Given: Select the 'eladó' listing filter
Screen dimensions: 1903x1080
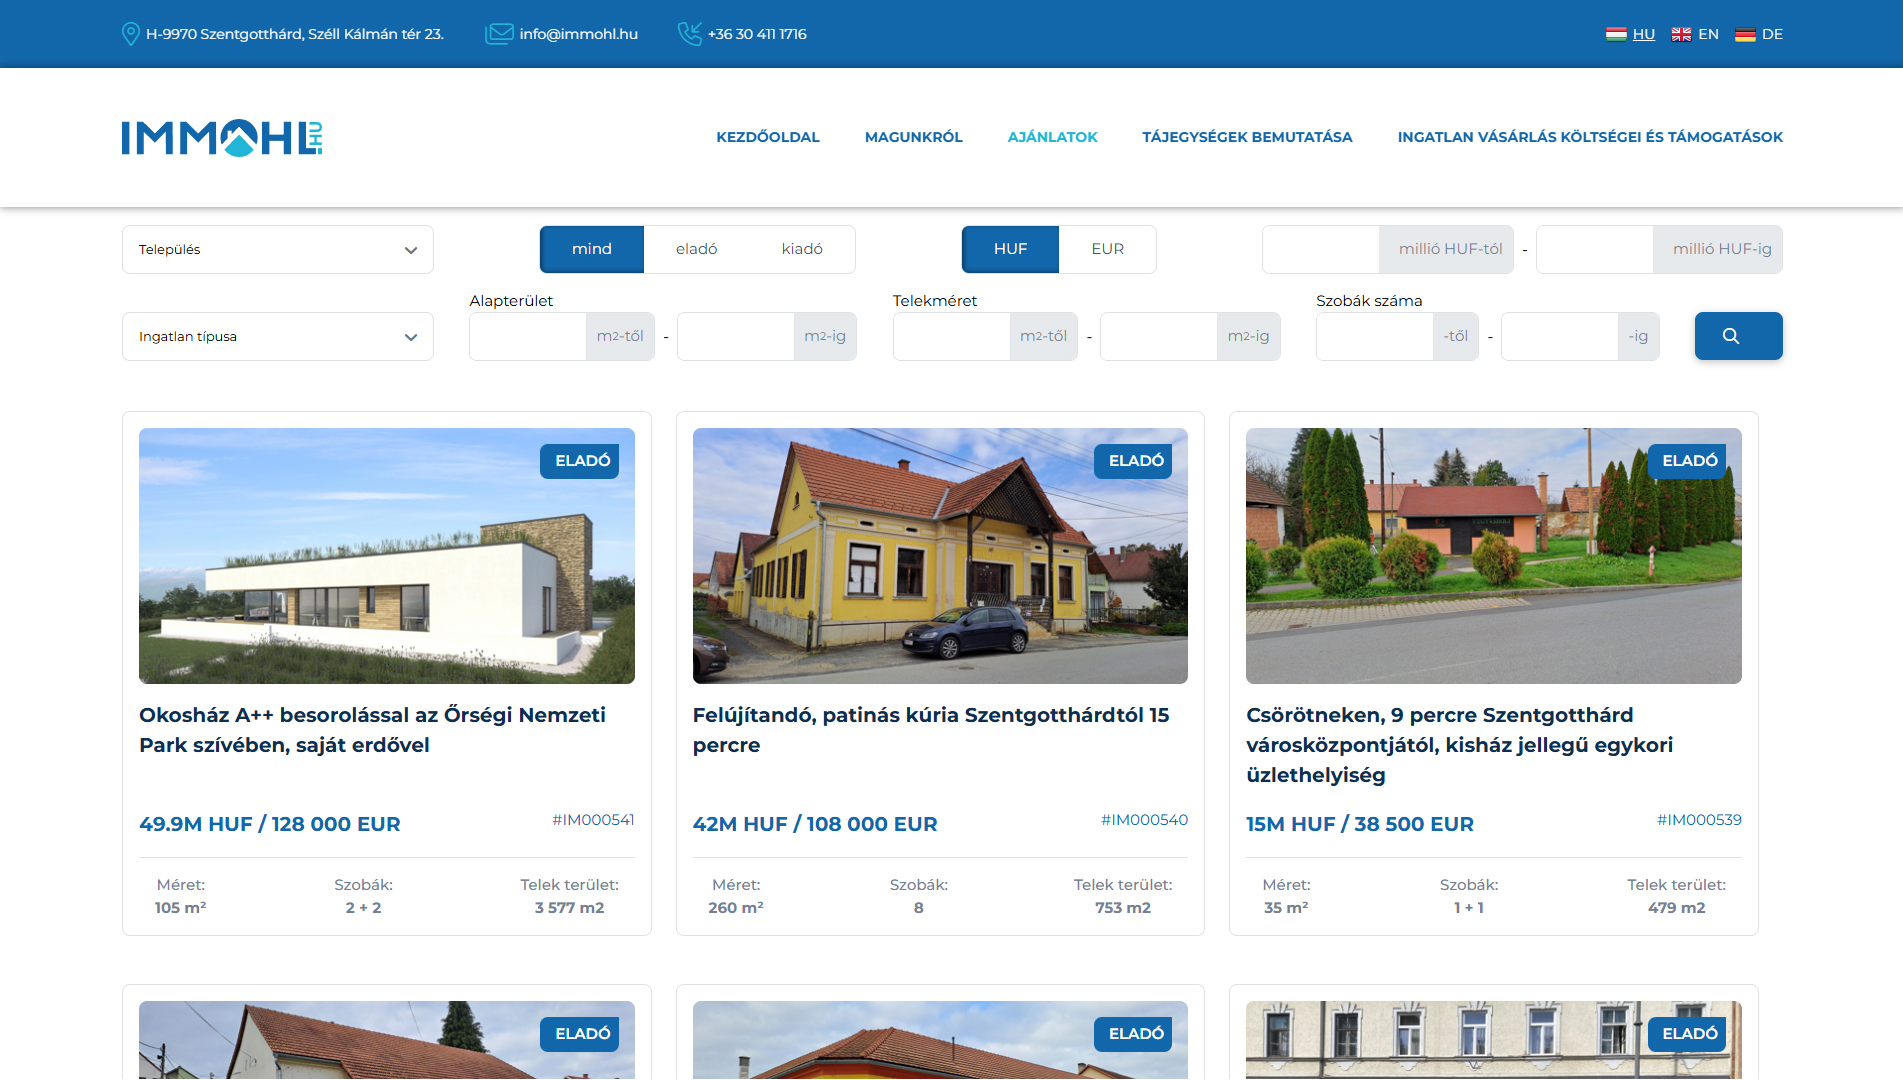Looking at the screenshot, I should pyautogui.click(x=696, y=249).
